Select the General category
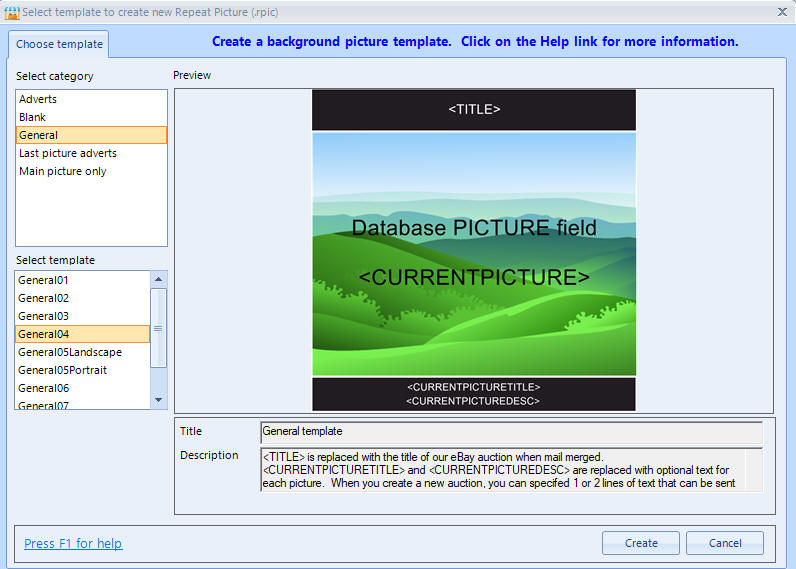This screenshot has height=569, width=796. (x=91, y=135)
